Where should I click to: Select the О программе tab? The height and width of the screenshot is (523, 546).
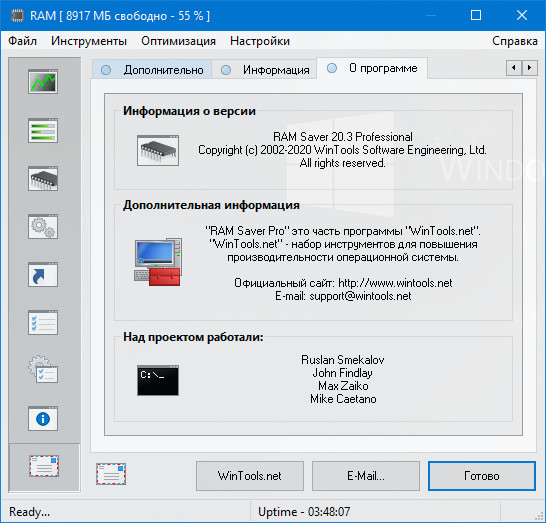[x=372, y=68]
